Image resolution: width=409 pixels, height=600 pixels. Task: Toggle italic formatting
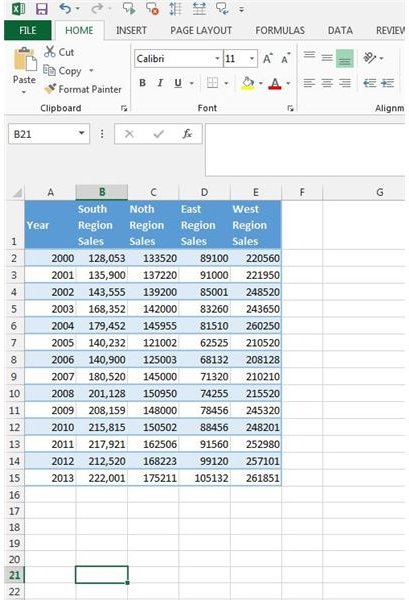(160, 83)
